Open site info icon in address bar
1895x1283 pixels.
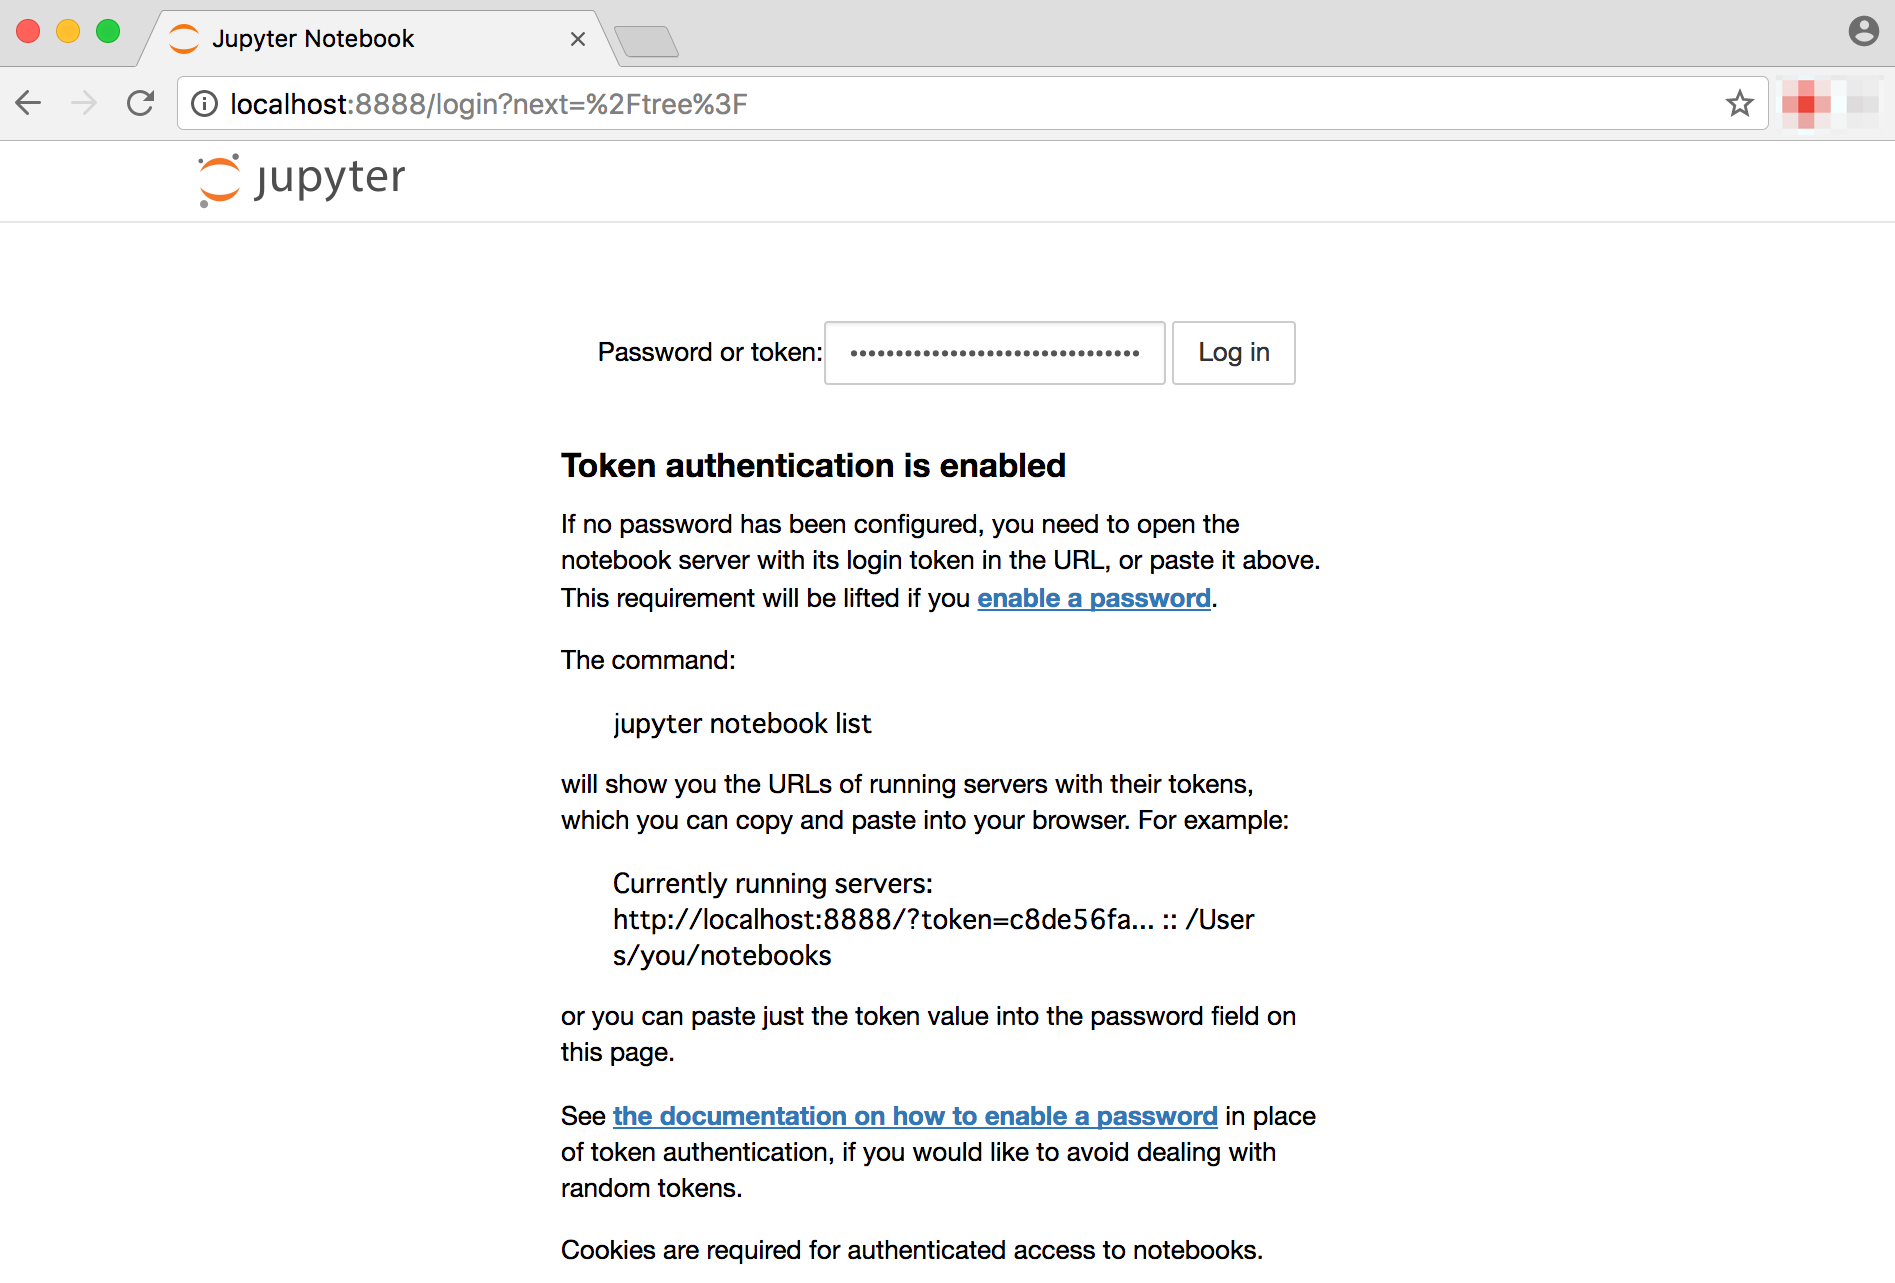(204, 104)
